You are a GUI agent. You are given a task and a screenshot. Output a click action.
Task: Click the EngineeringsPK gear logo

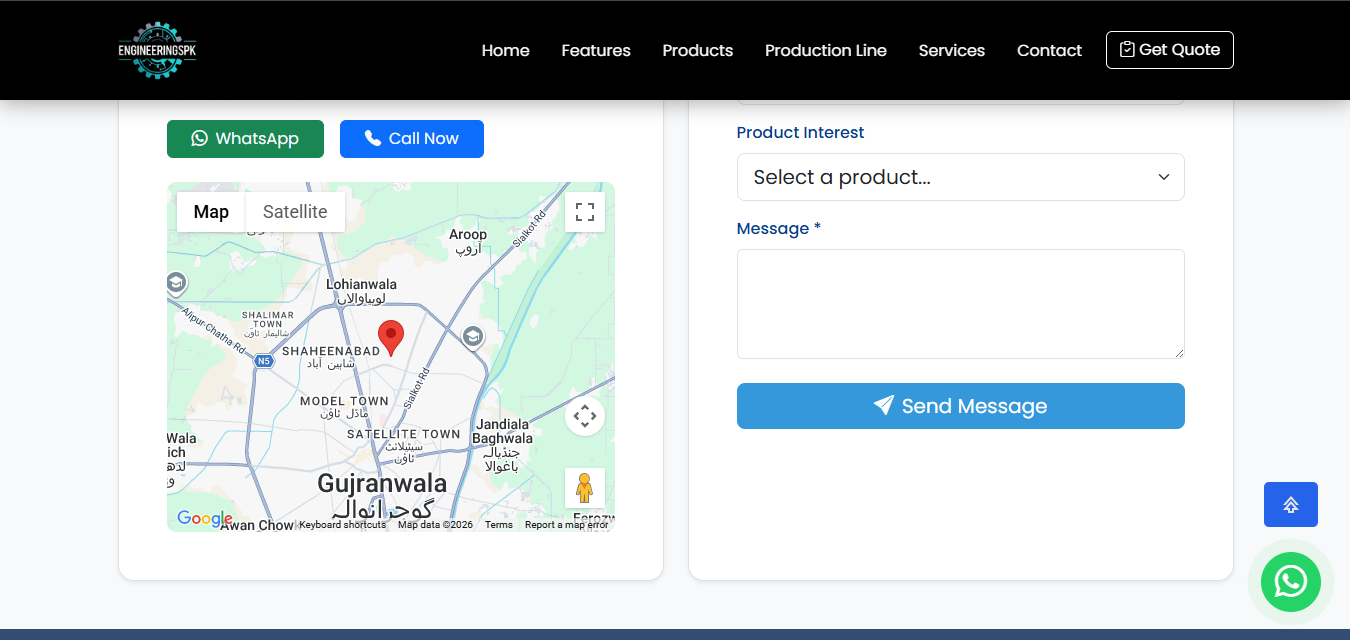pos(157,49)
